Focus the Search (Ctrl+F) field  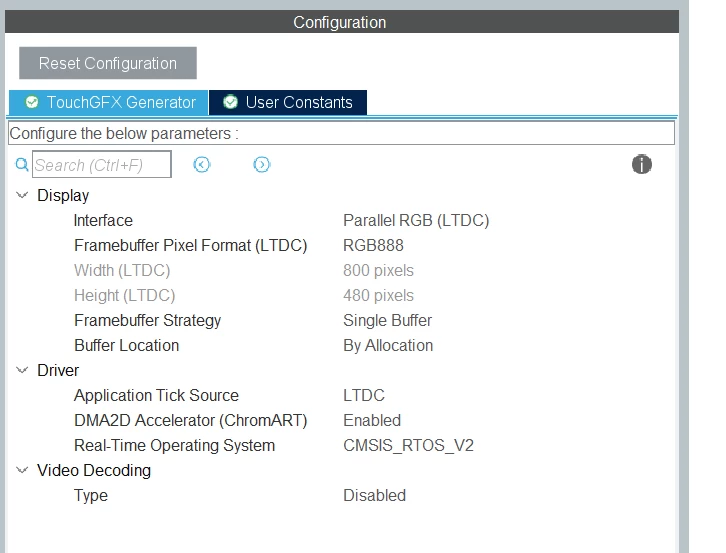coord(102,164)
